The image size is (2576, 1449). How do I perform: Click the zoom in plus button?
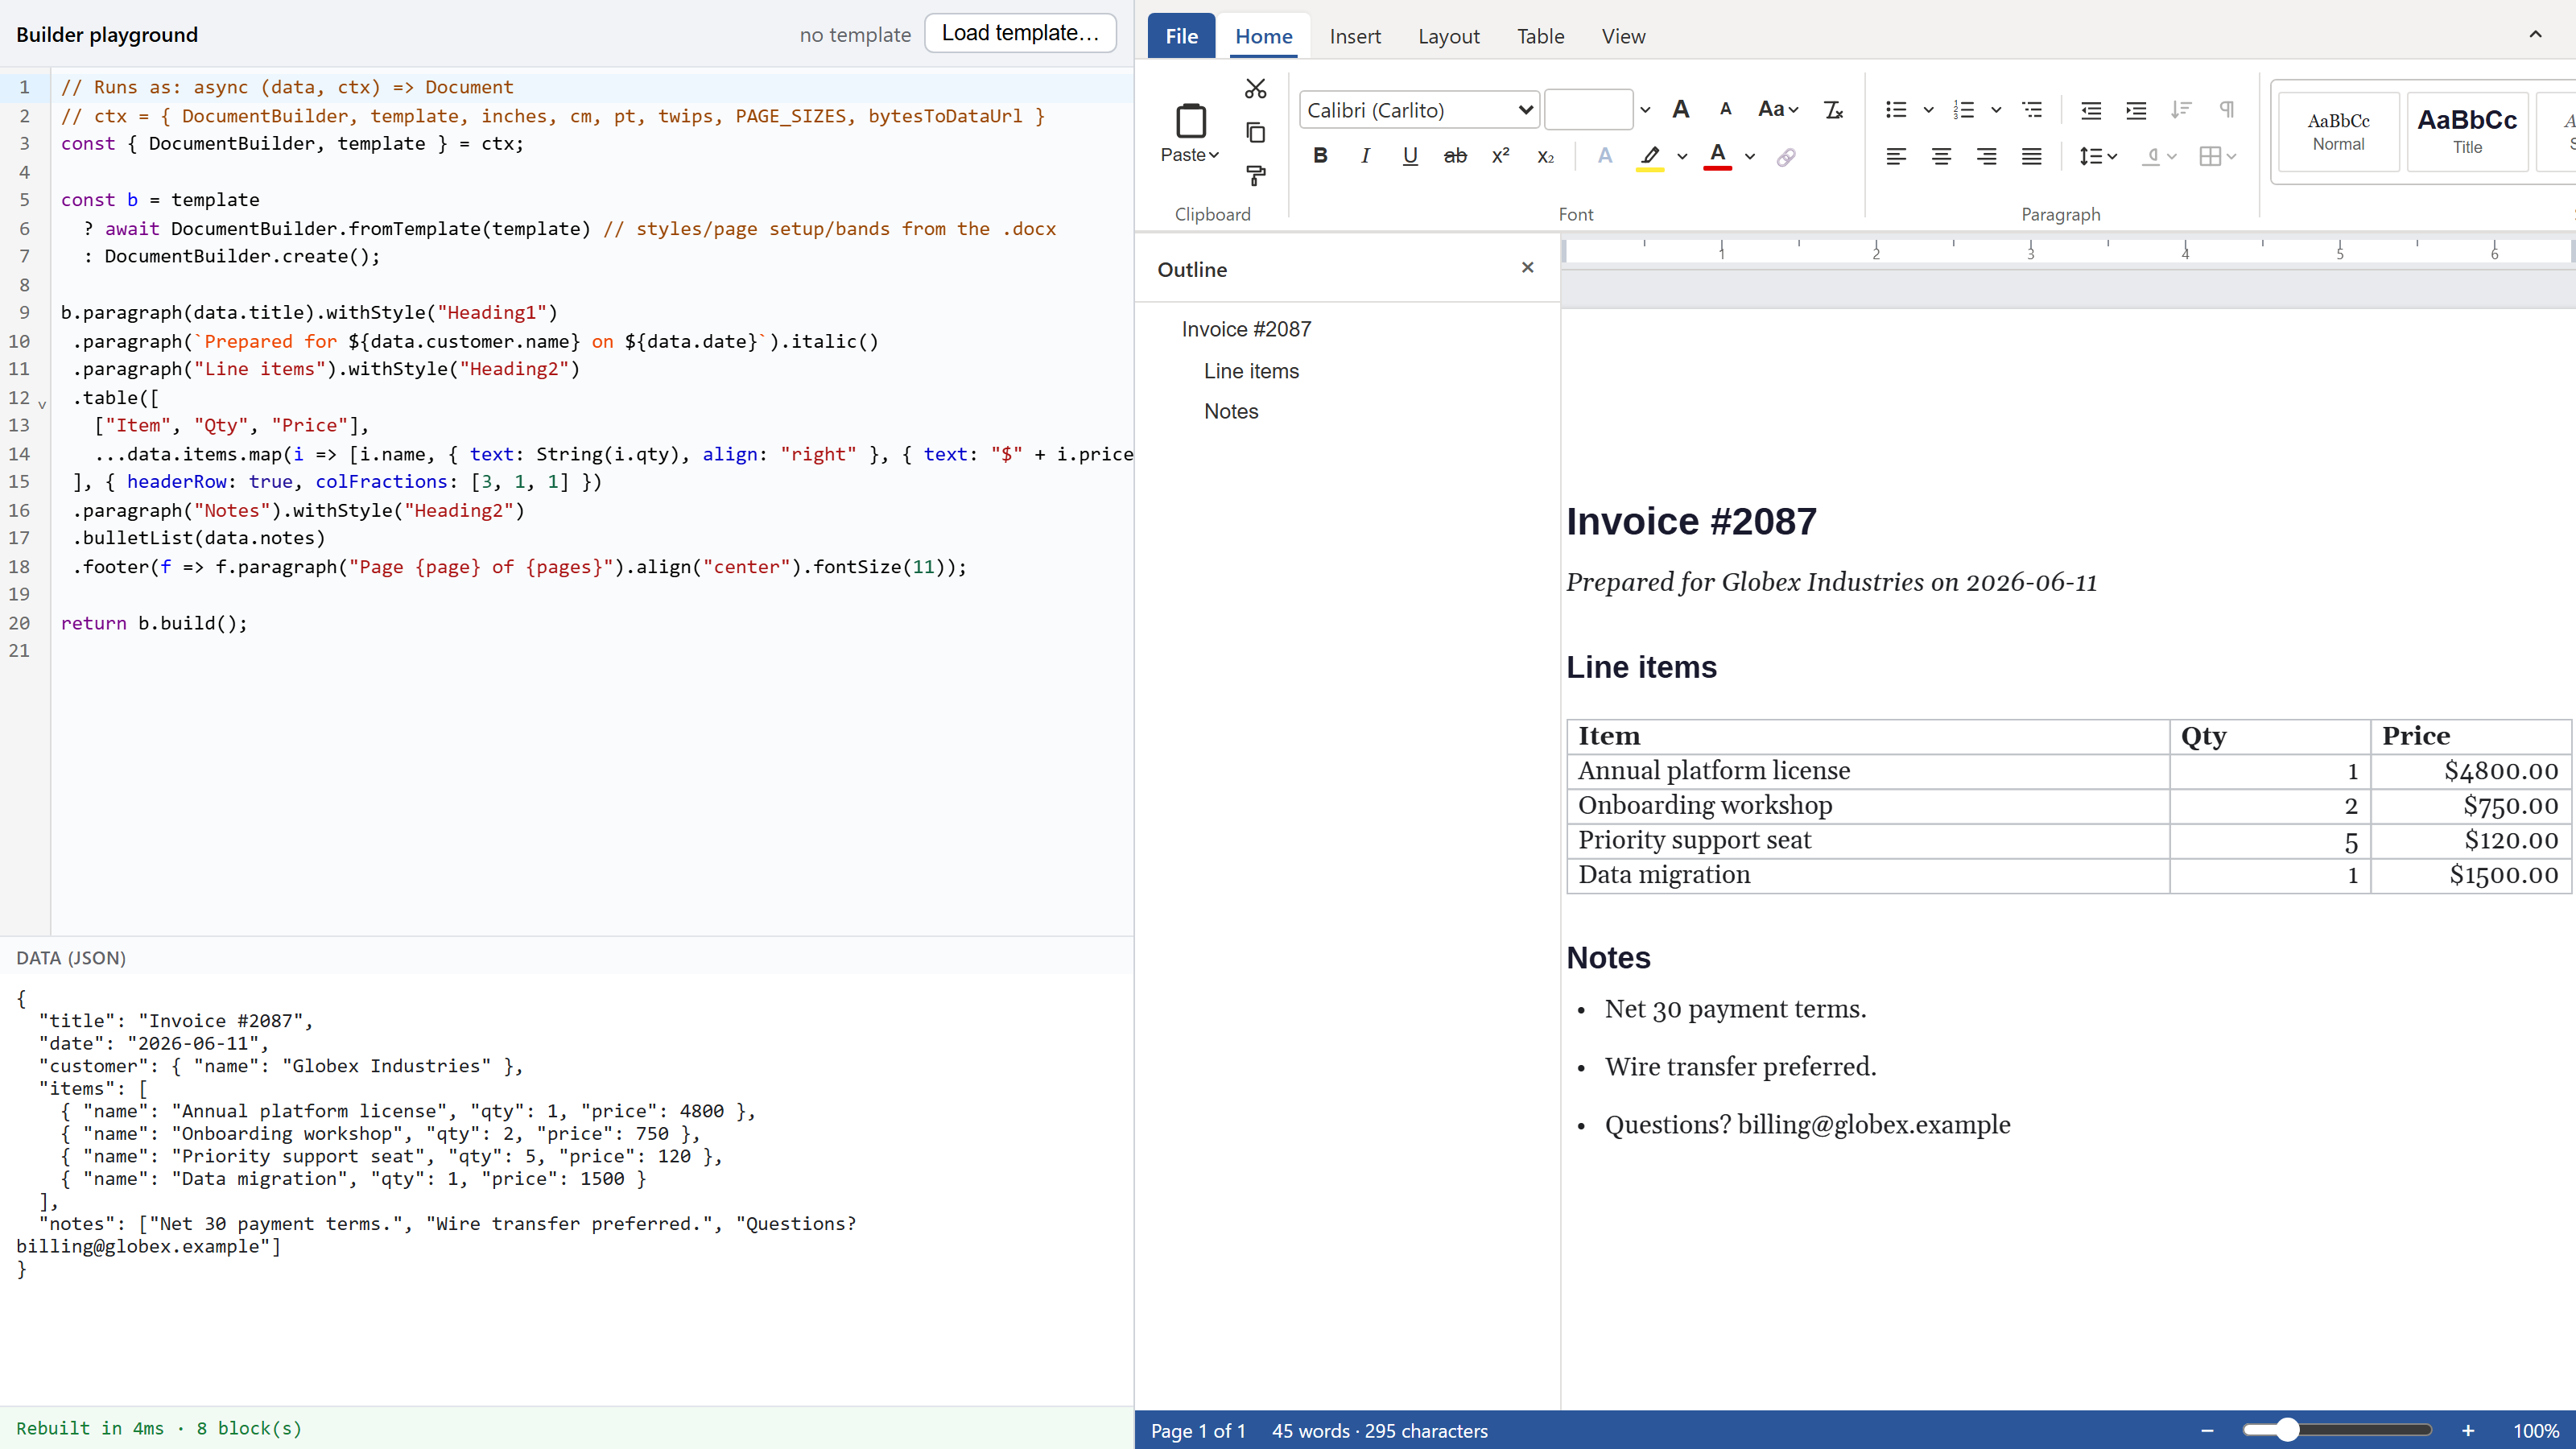point(2467,1431)
